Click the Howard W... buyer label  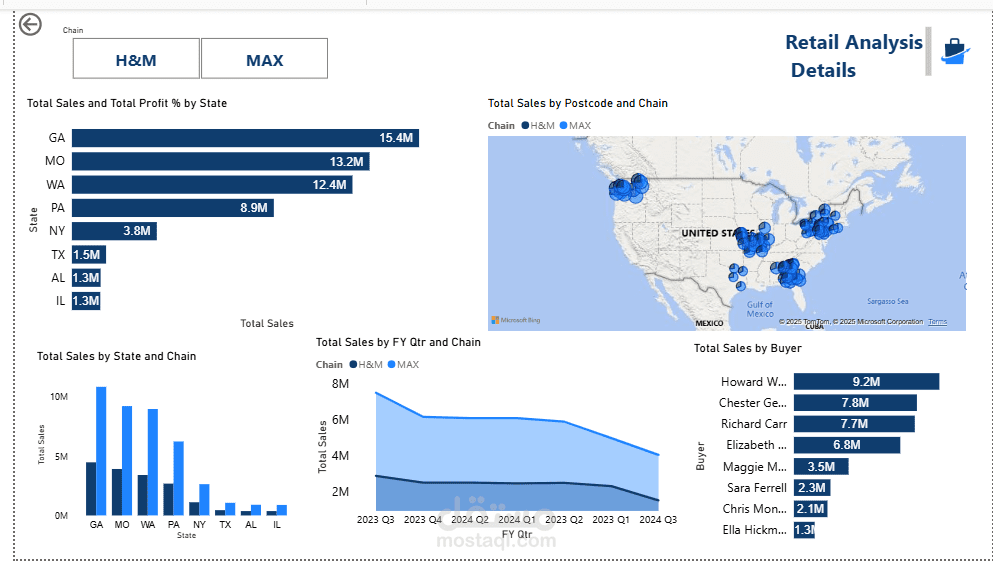click(754, 381)
